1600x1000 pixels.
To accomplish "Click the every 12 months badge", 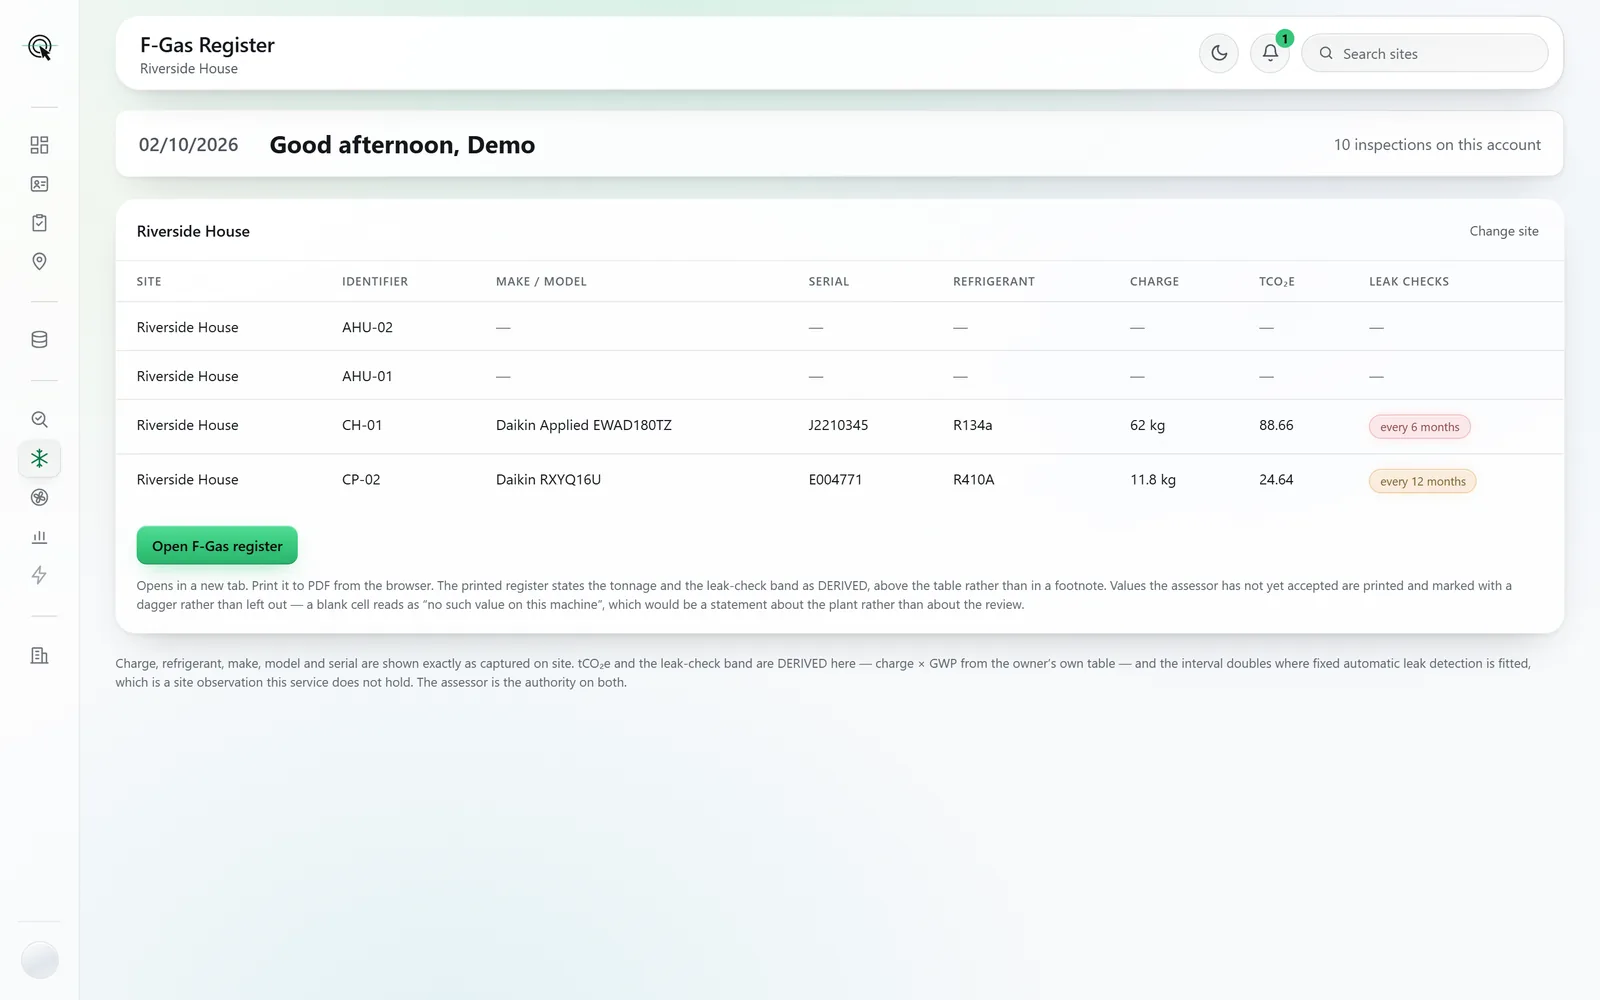I will click(1422, 481).
